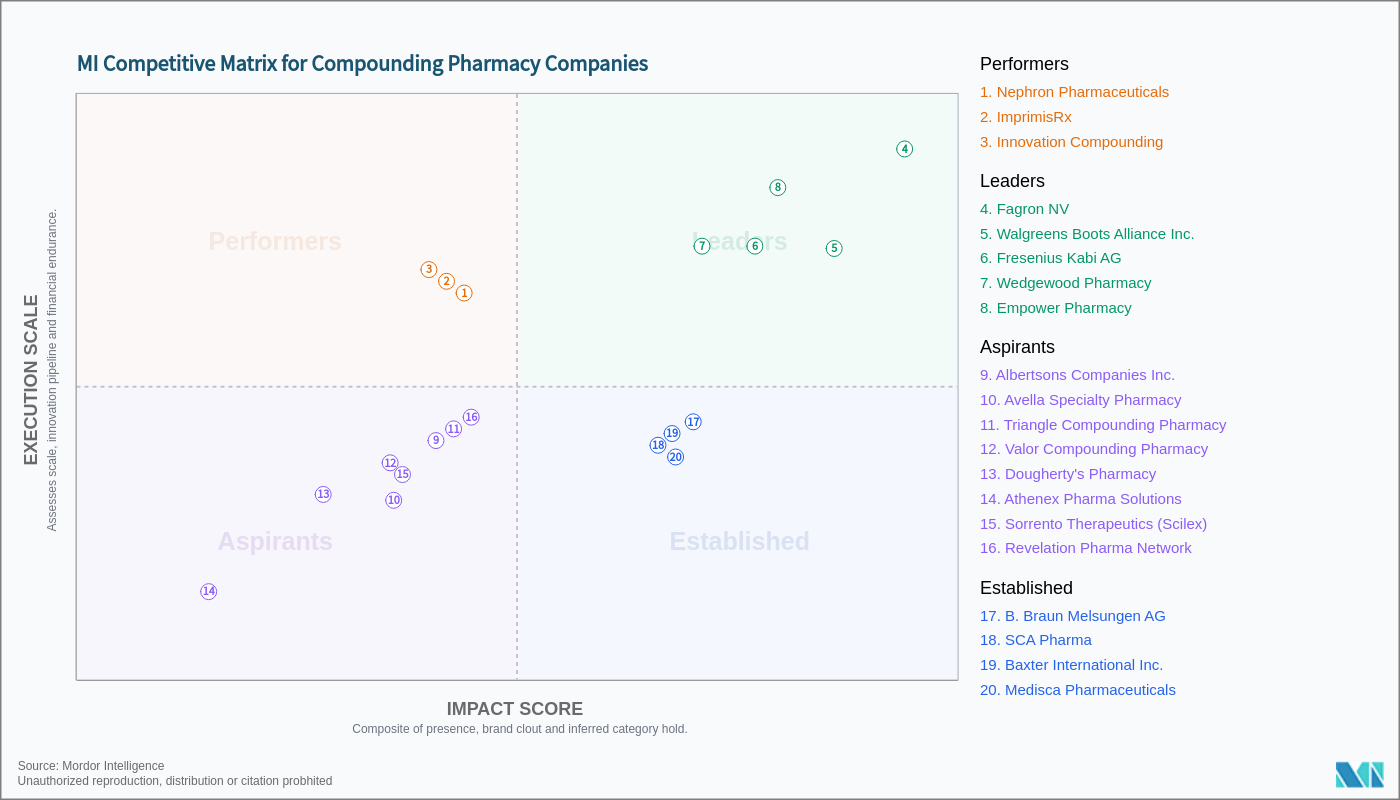The width and height of the screenshot is (1400, 800).
Task: Click the Established quadrant watermark label
Action: point(739,541)
